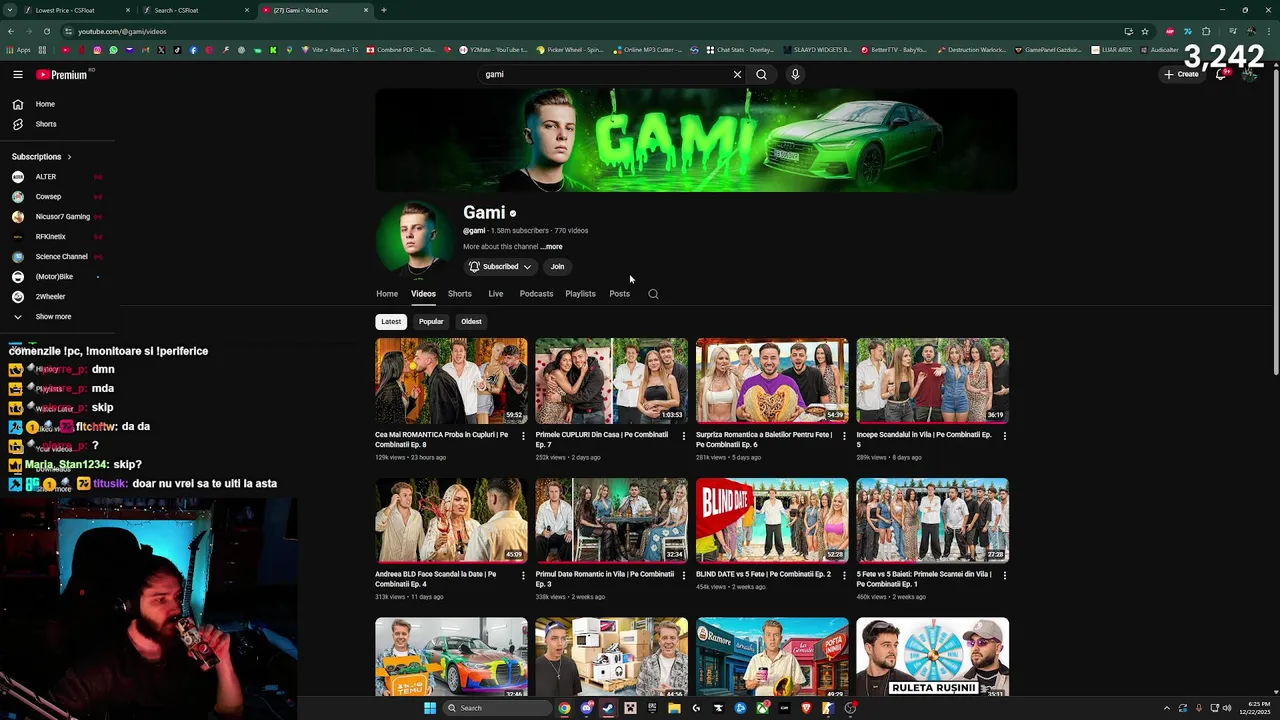This screenshot has height=720, width=1280.
Task: Open the Brave browser taskbar icon
Action: [806, 708]
